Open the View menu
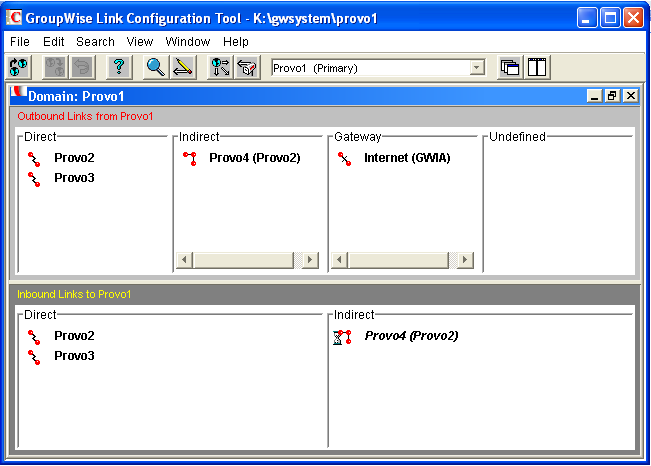 (140, 42)
